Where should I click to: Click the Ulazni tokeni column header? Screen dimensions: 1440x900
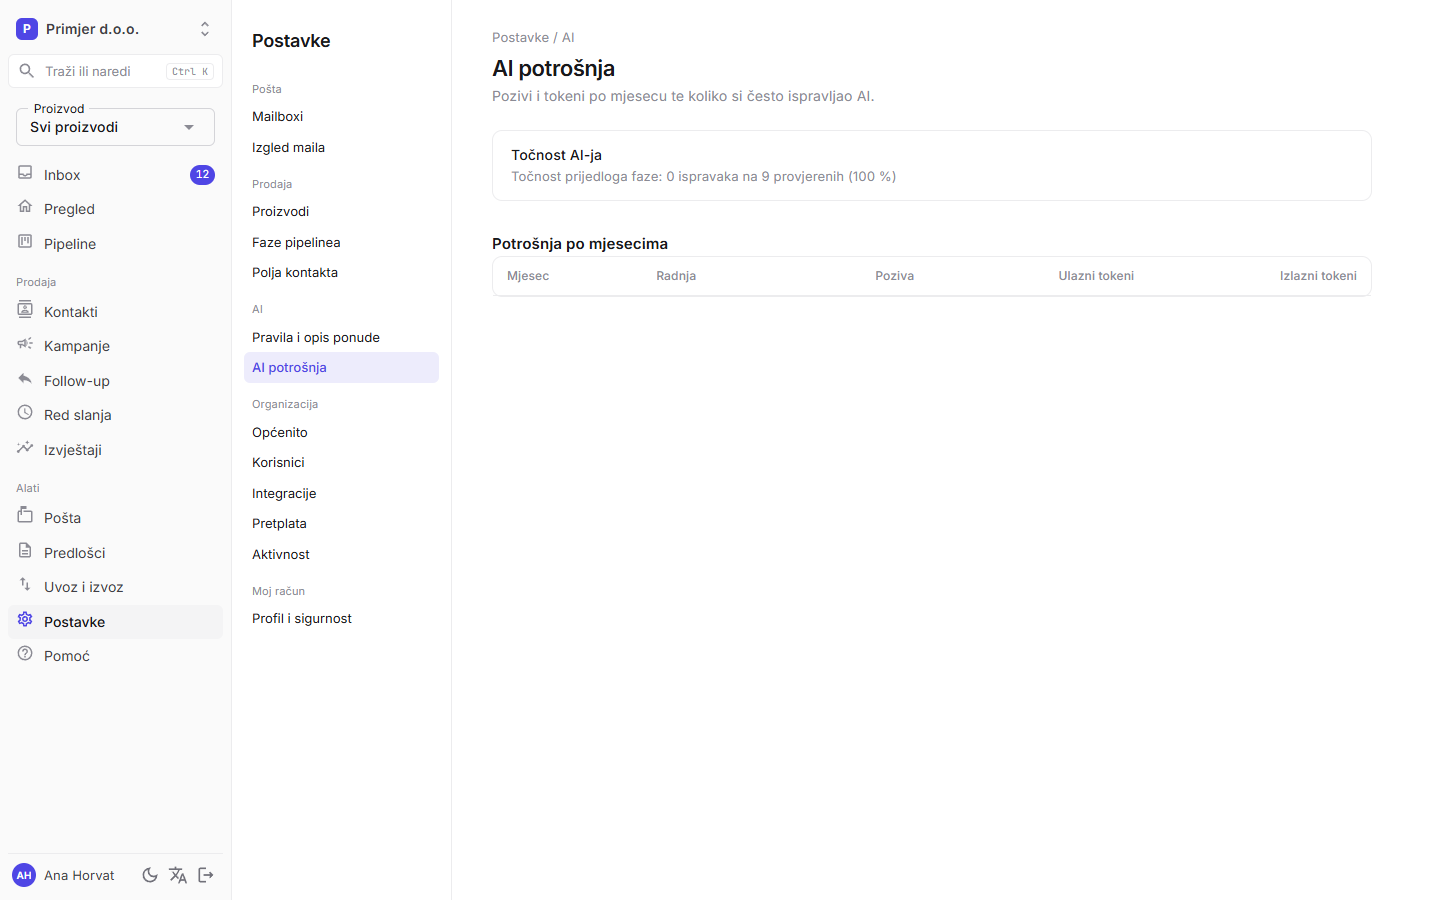pyautogui.click(x=1096, y=276)
